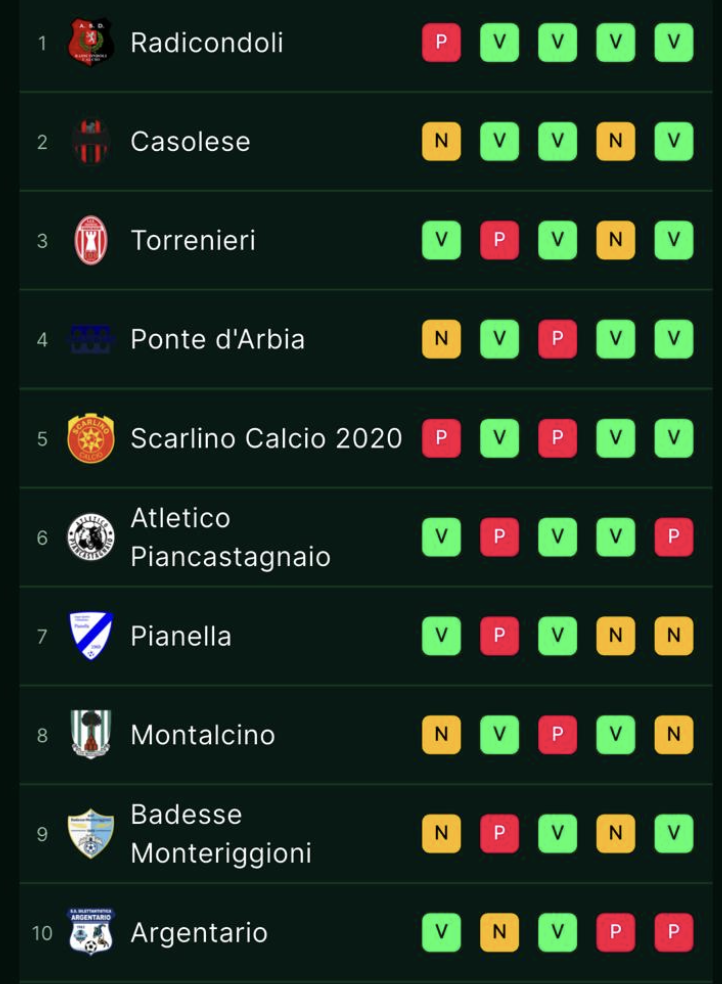This screenshot has width=722, height=984.
Task: Click the Ponte d'Arbia team crest
Action: 90,340
